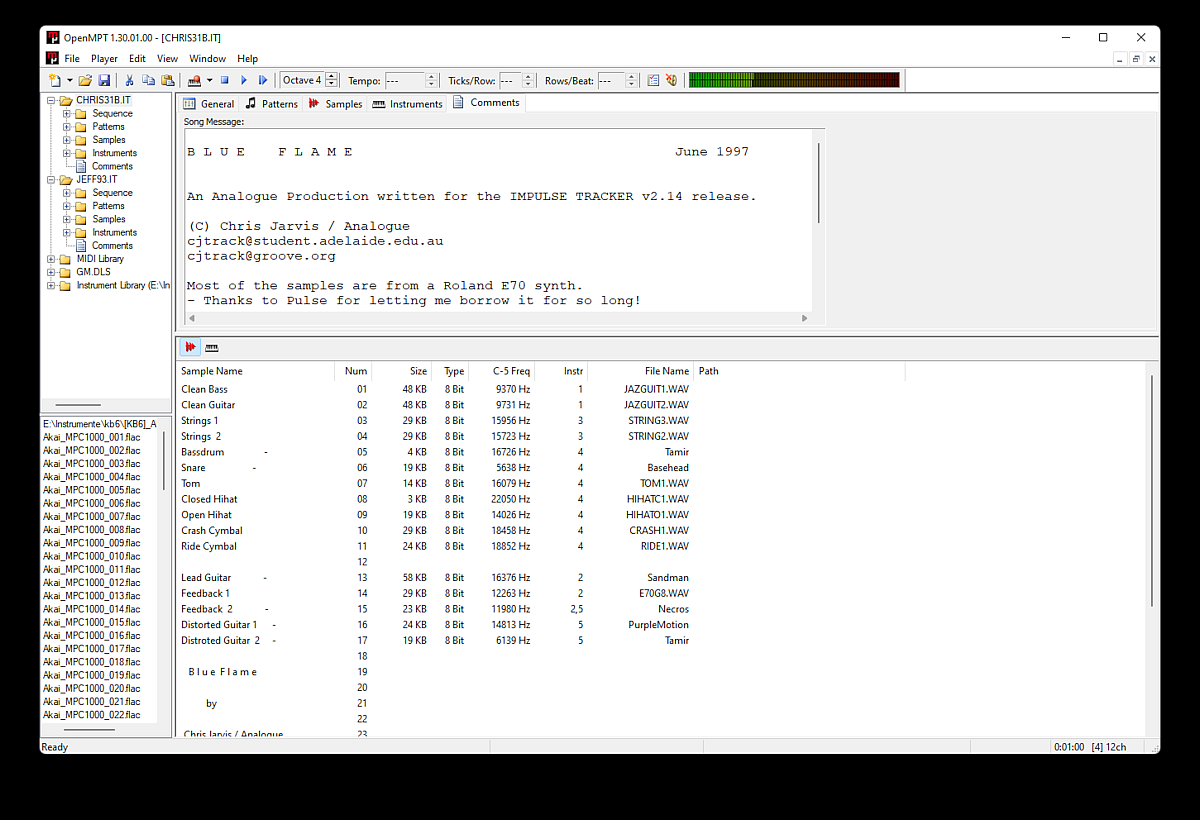Show the sample list with red waveform icon
Viewport: 1200px width, 820px height.
[x=190, y=347]
